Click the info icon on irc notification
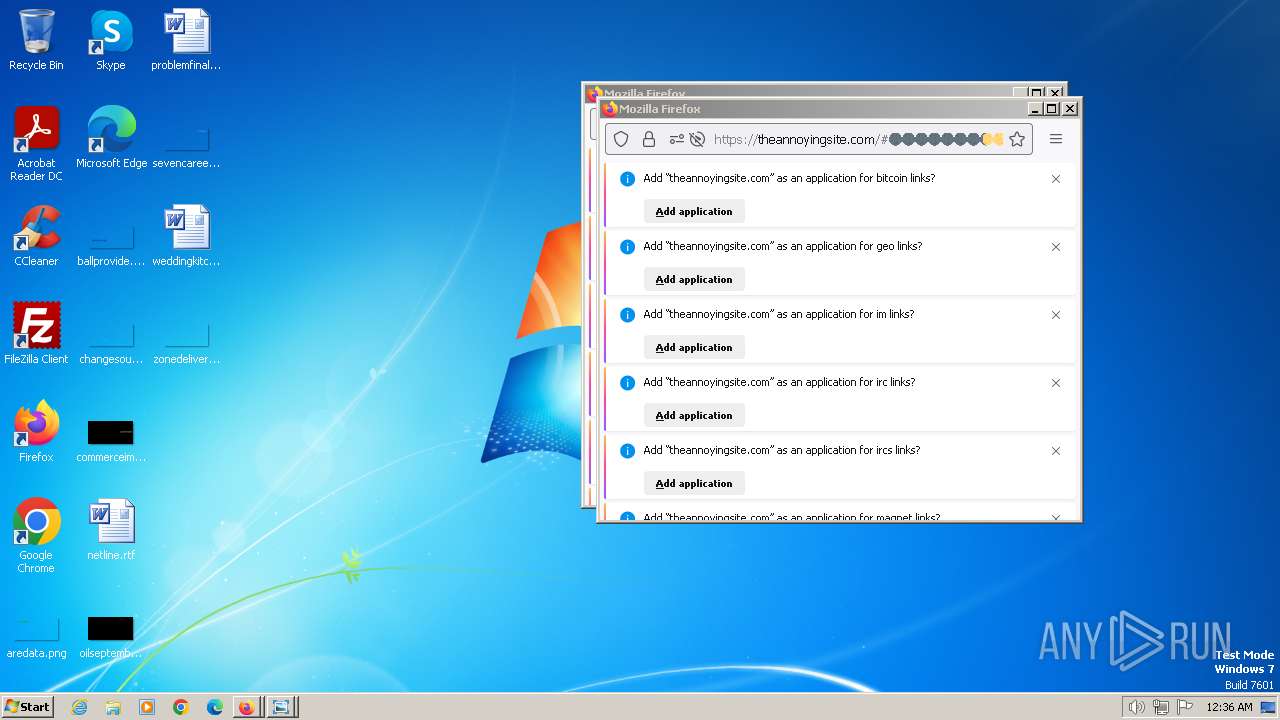This screenshot has height=720, width=1280. (x=628, y=383)
